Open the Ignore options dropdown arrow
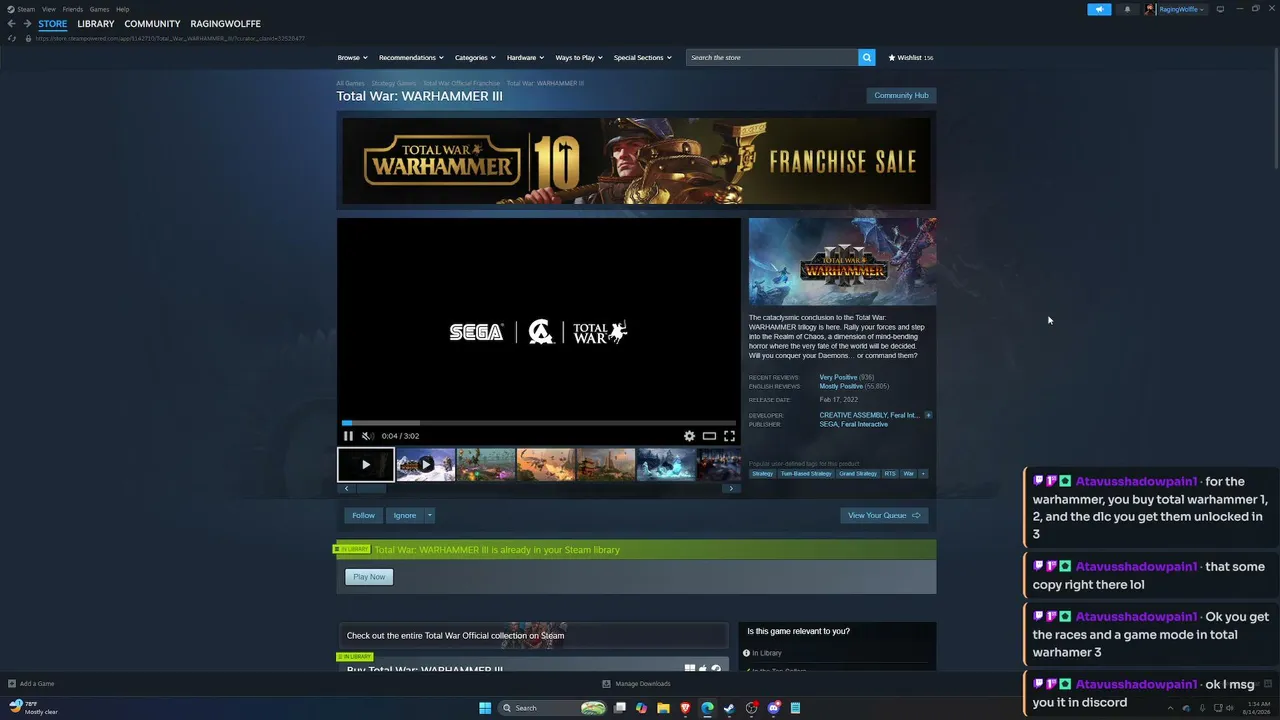The height and width of the screenshot is (720, 1280). (x=430, y=515)
